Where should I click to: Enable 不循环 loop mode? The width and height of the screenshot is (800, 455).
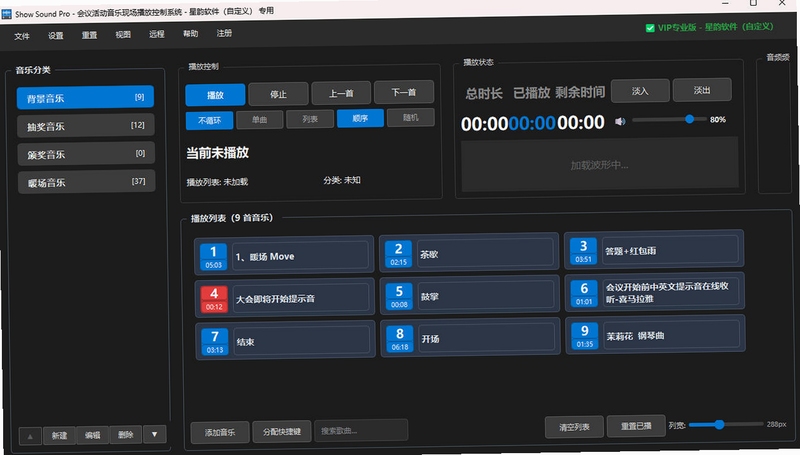[210, 120]
